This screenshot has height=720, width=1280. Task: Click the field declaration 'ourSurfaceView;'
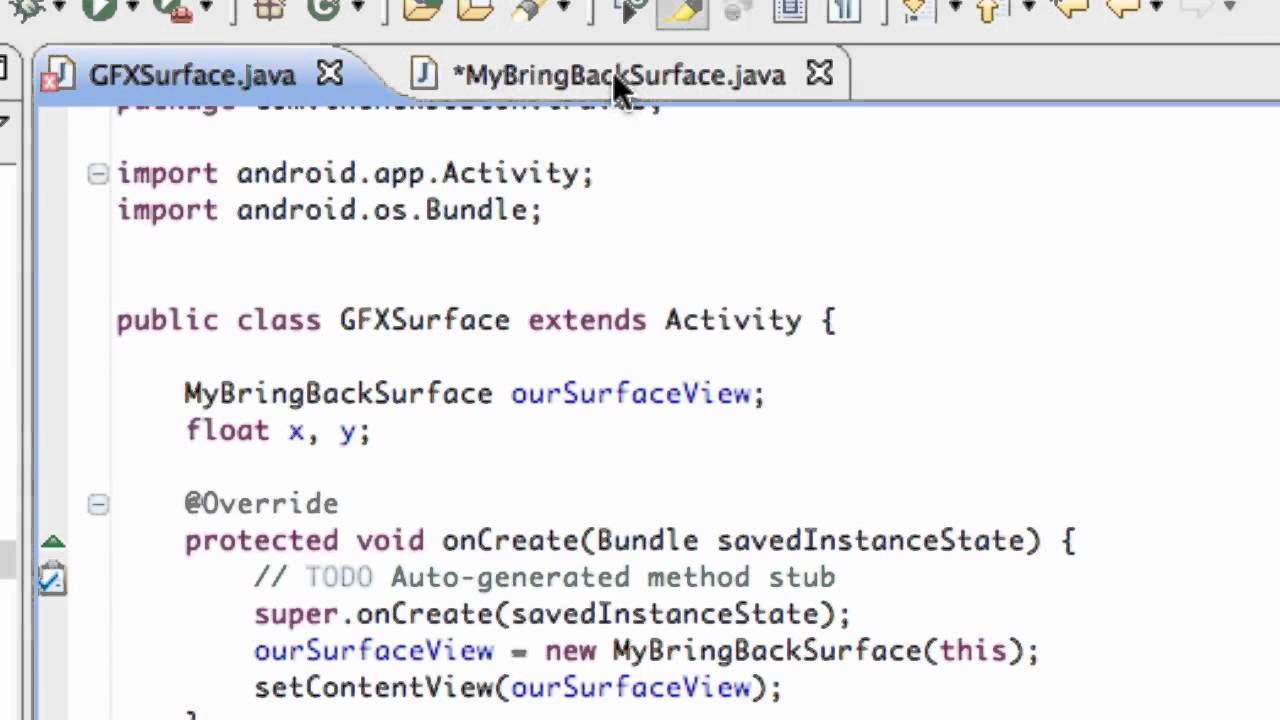pyautogui.click(x=638, y=394)
